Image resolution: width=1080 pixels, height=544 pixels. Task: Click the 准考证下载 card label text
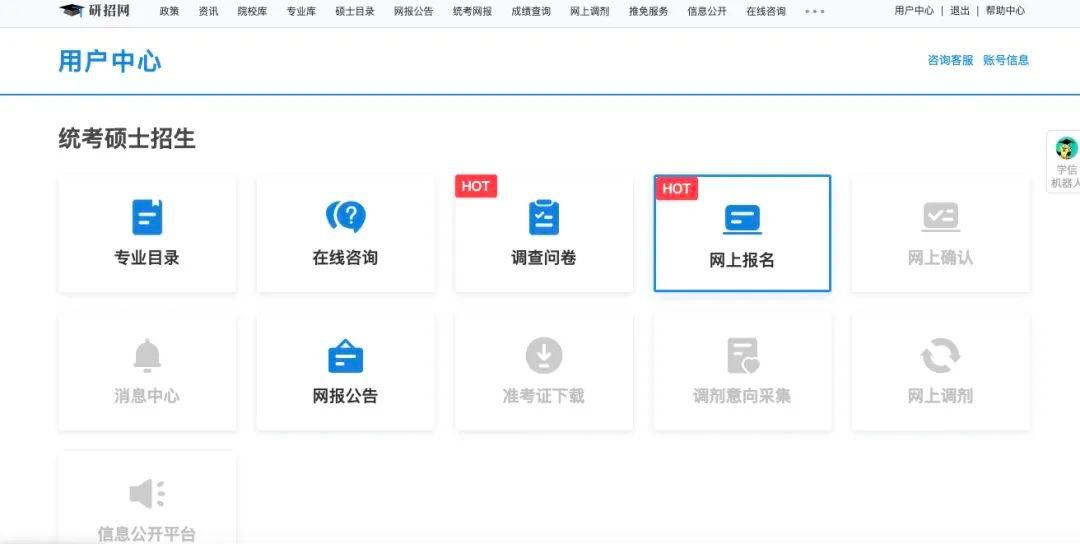[x=543, y=396]
